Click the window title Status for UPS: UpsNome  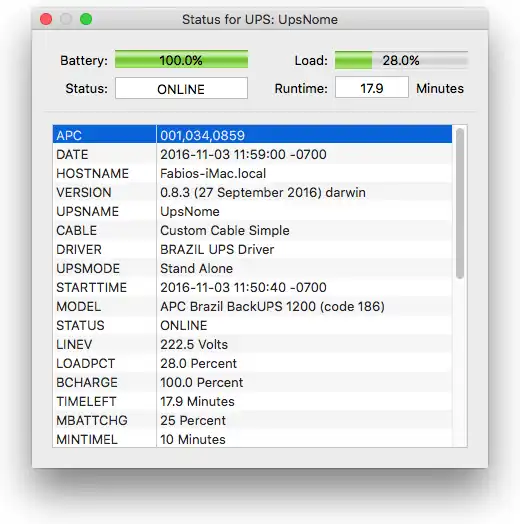260,19
